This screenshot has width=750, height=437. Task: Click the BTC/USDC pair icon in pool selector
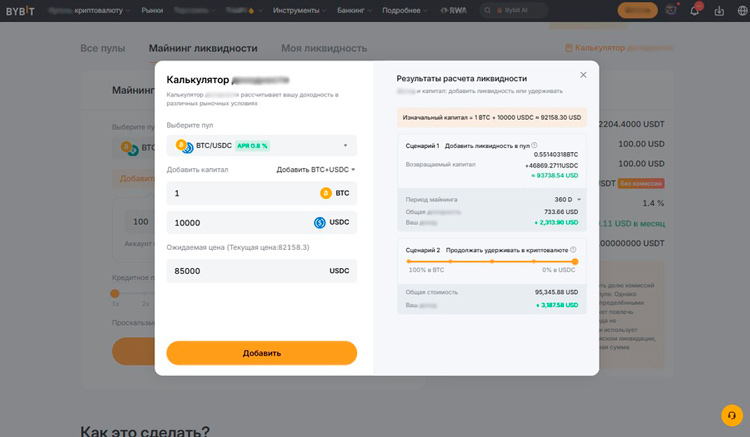[184, 146]
